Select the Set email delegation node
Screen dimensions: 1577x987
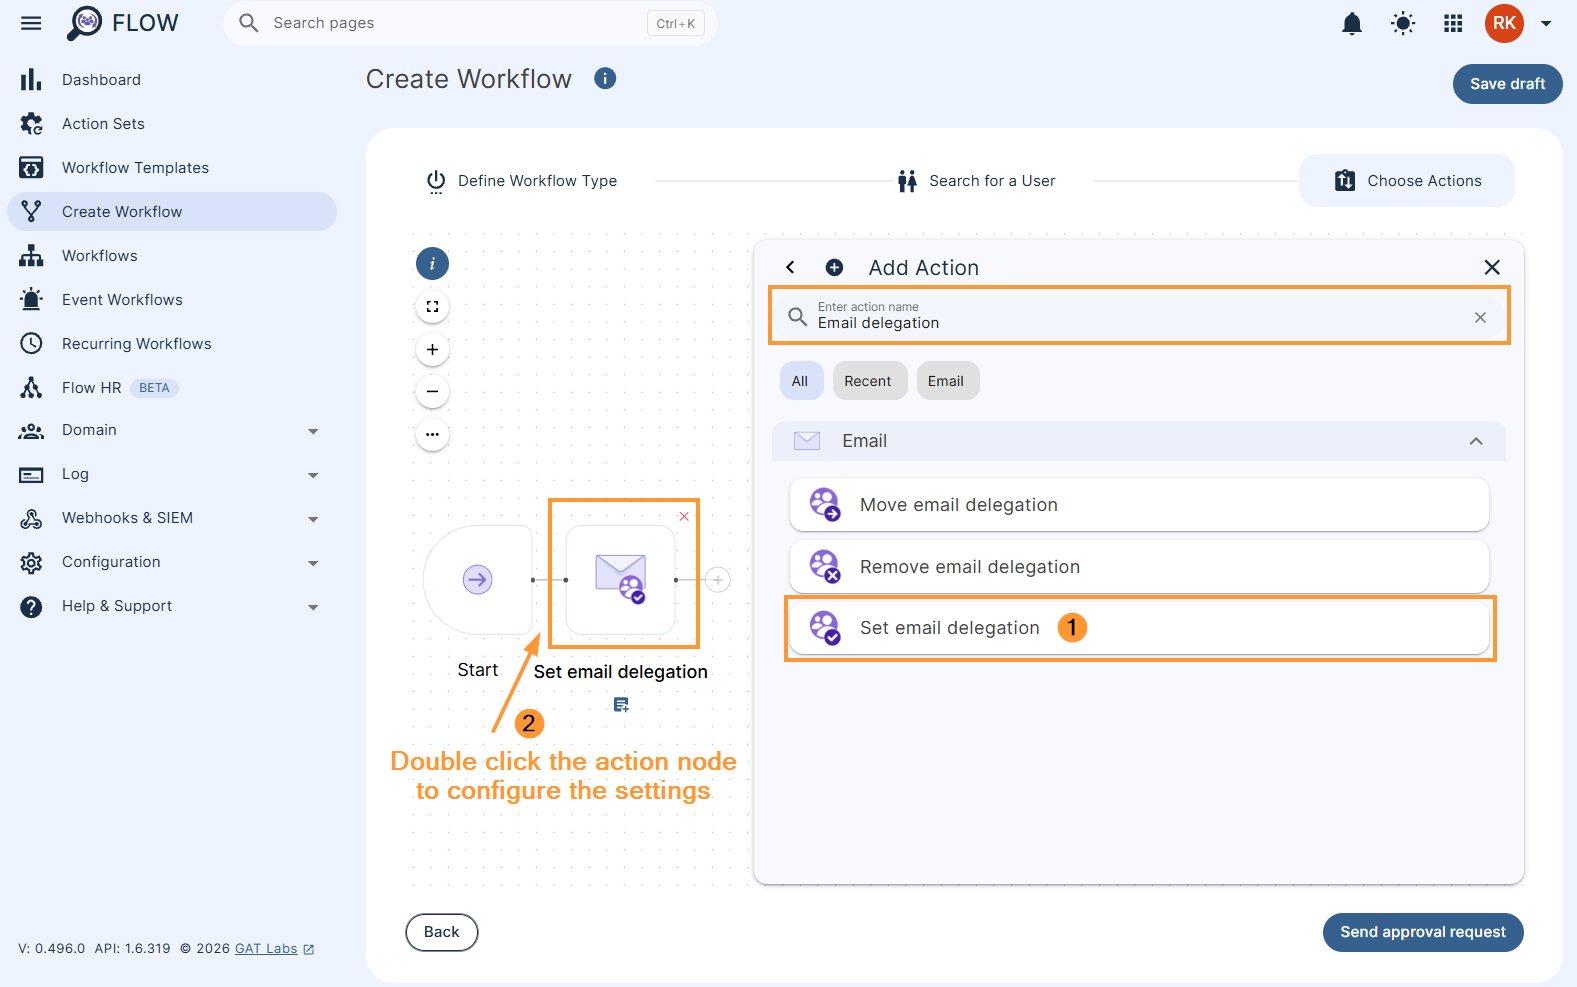(620, 580)
